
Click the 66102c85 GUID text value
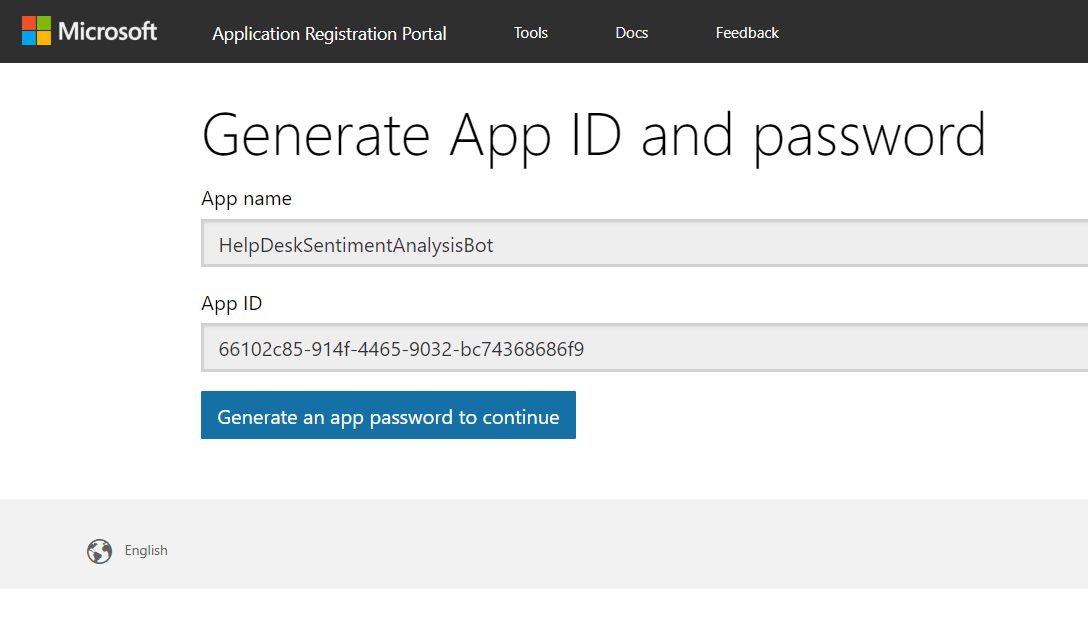pos(401,349)
